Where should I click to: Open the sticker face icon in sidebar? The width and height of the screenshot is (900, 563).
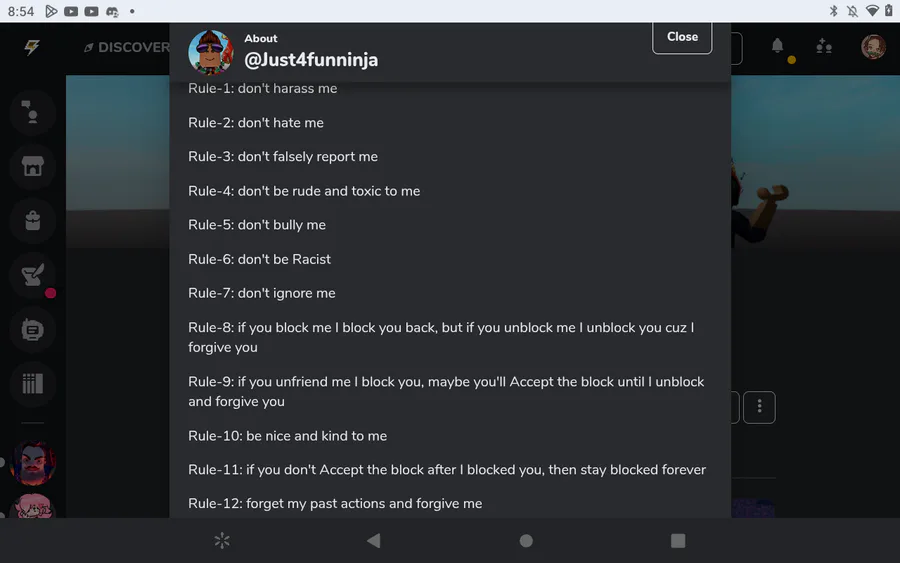tap(32, 329)
